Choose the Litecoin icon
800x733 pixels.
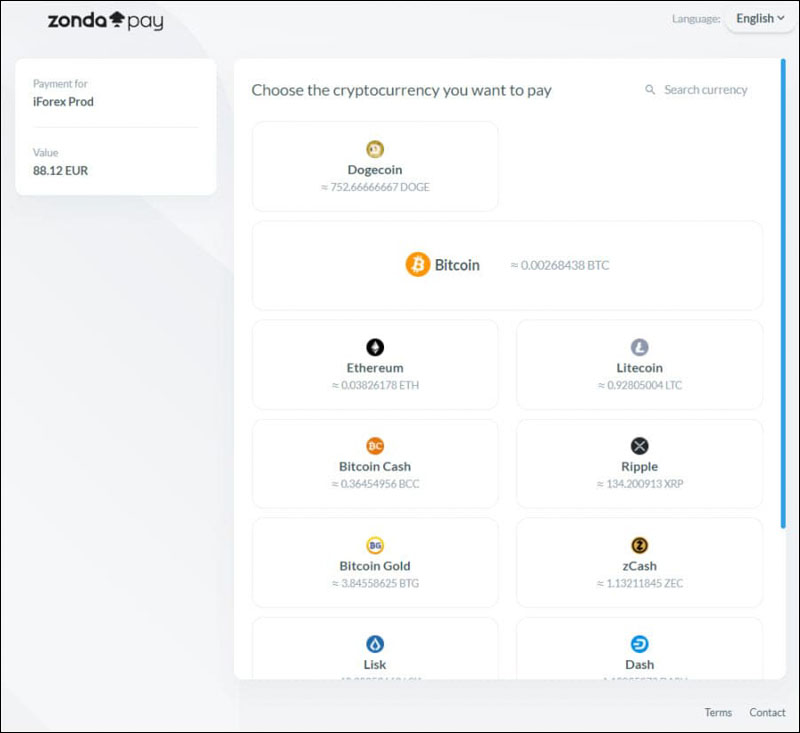[x=639, y=348]
